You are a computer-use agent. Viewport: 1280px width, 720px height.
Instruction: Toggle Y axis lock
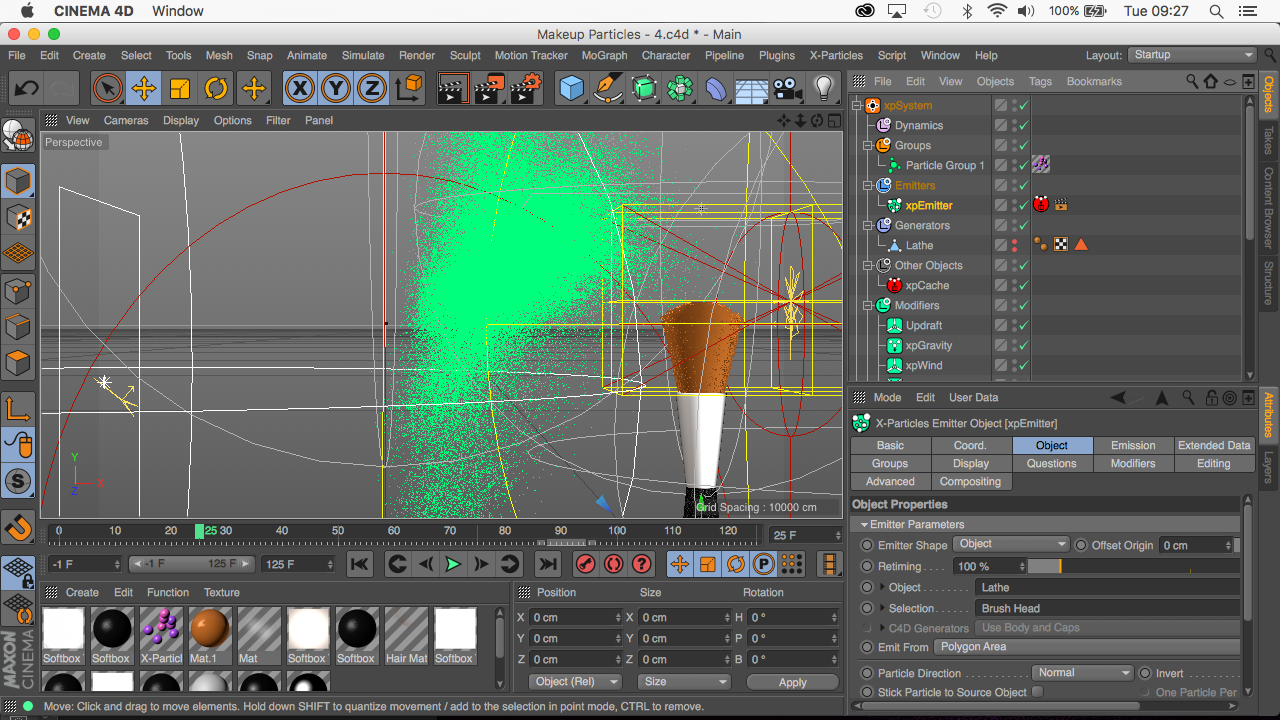[336, 88]
